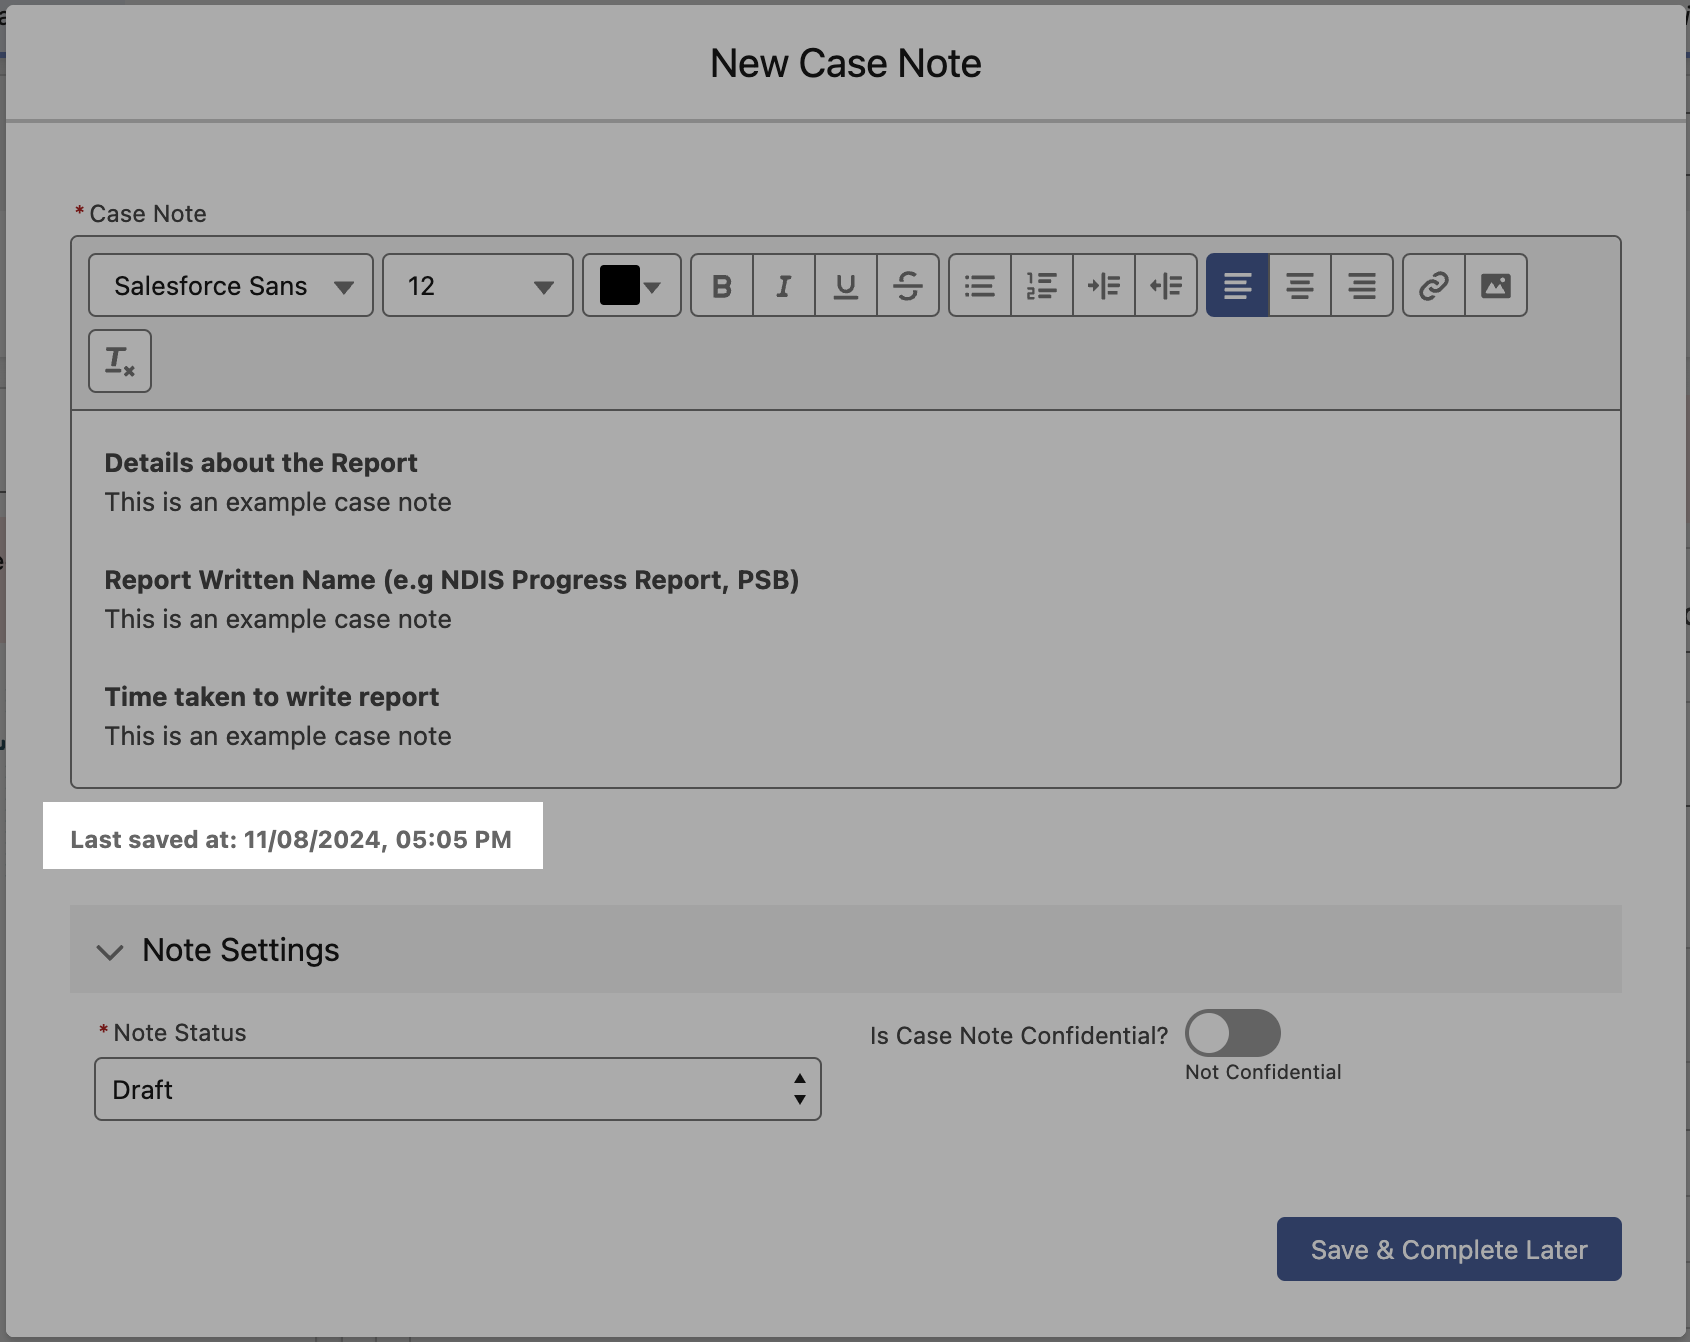1690x1342 pixels.
Task: Click Save & Complete Later button
Action: [1448, 1249]
